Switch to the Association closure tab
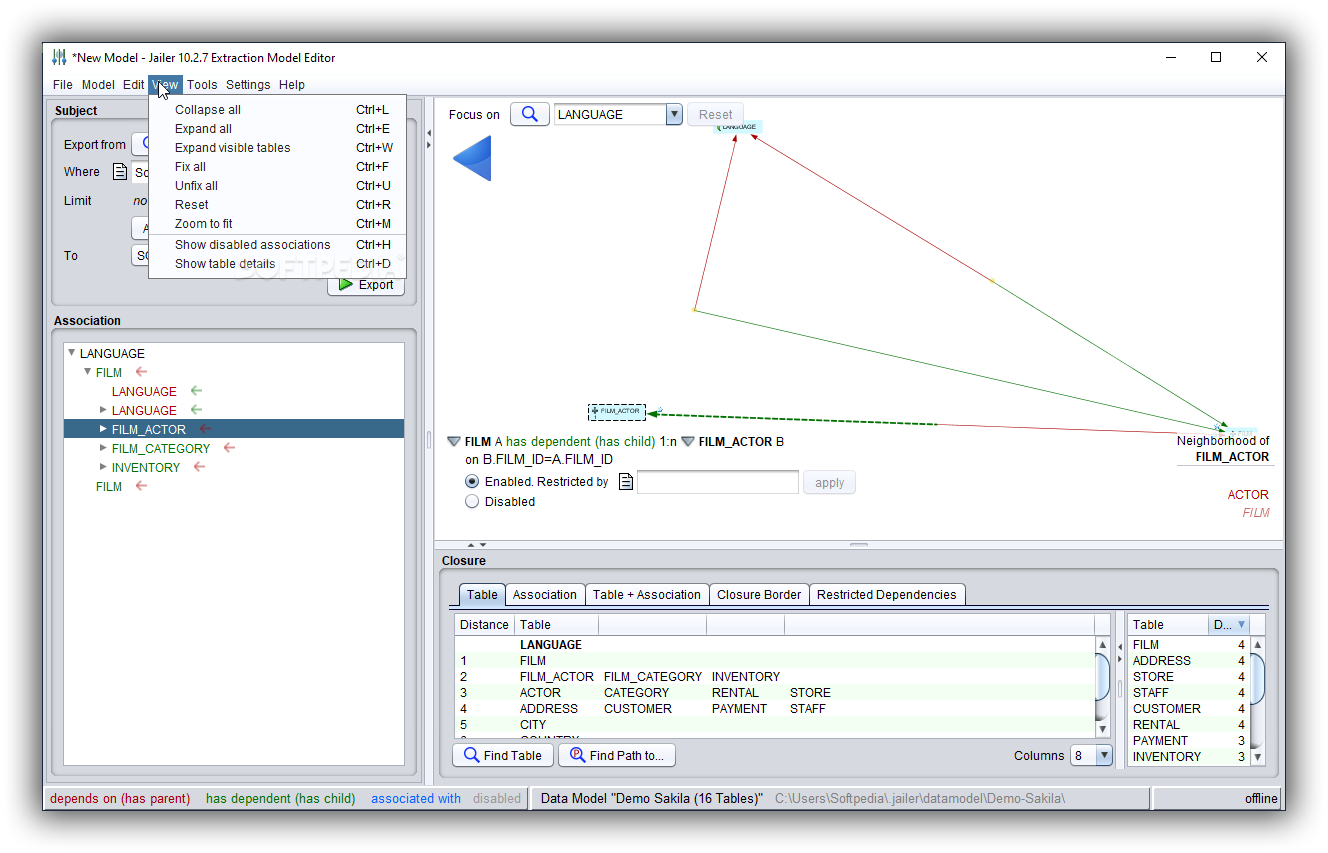The height and width of the screenshot is (853, 1328). point(545,594)
